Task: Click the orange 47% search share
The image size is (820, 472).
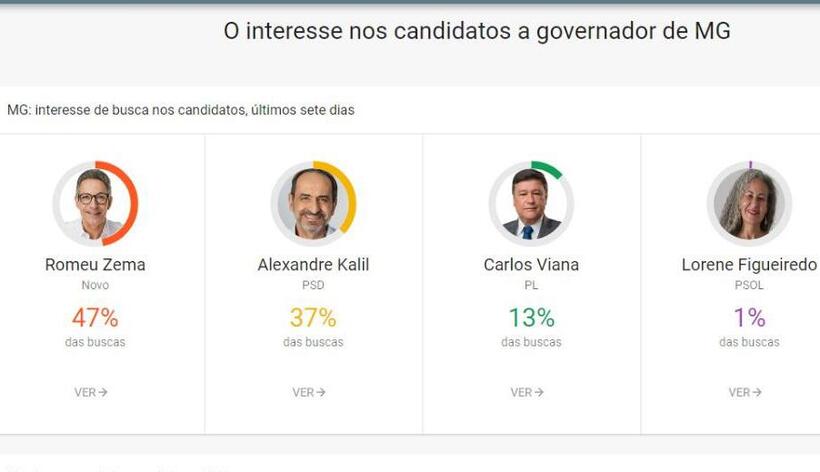Action: (95, 317)
